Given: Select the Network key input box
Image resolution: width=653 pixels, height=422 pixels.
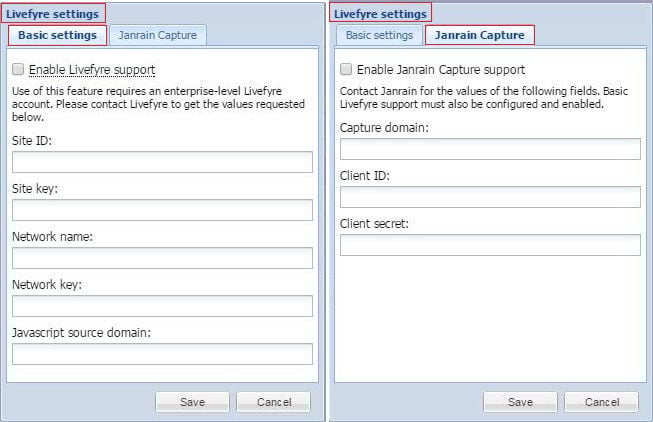Looking at the screenshot, I should [162, 306].
